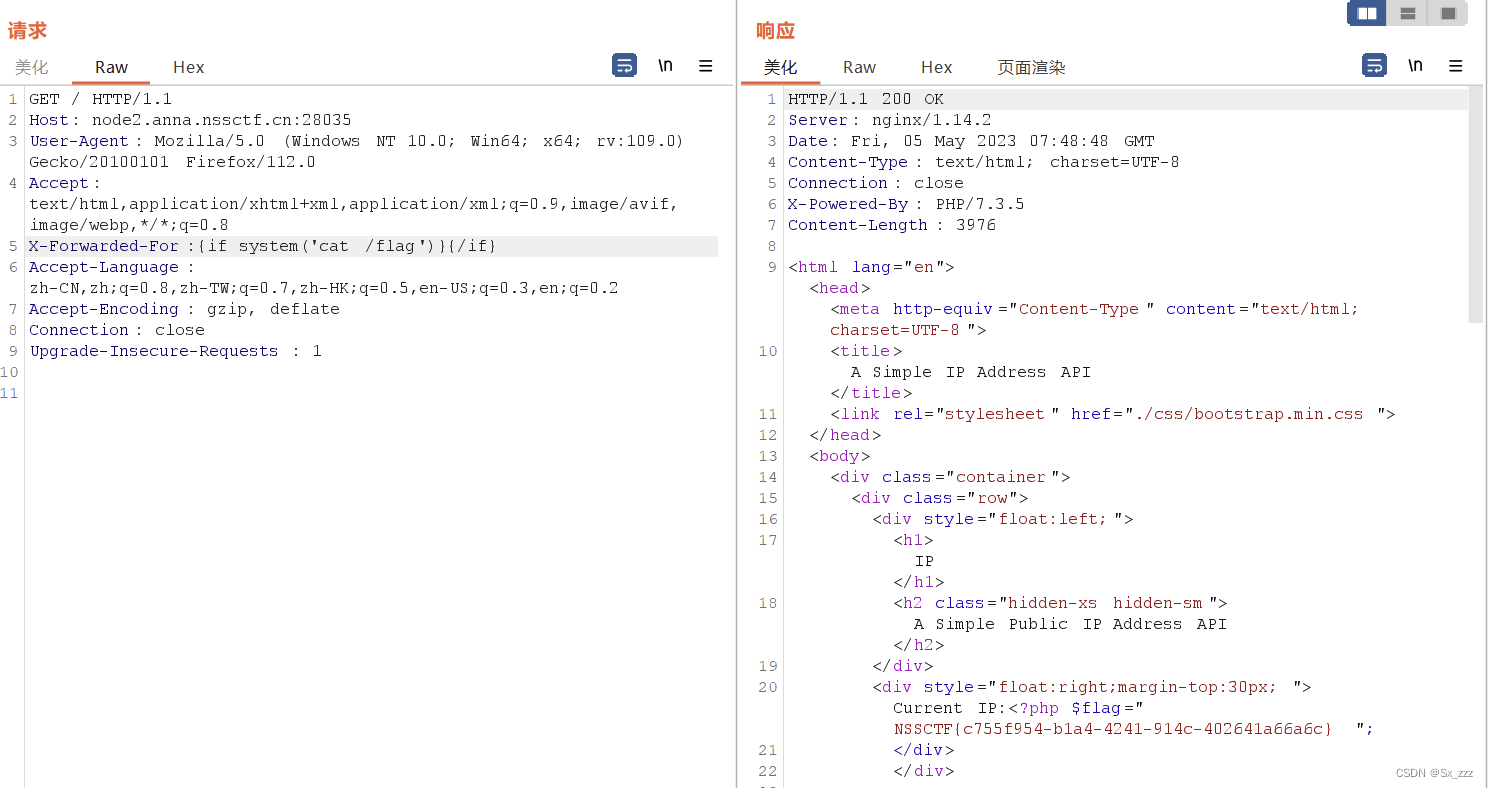Click the Upgrade-Insecure-Requests header line
The image size is (1488, 788).
175,351
